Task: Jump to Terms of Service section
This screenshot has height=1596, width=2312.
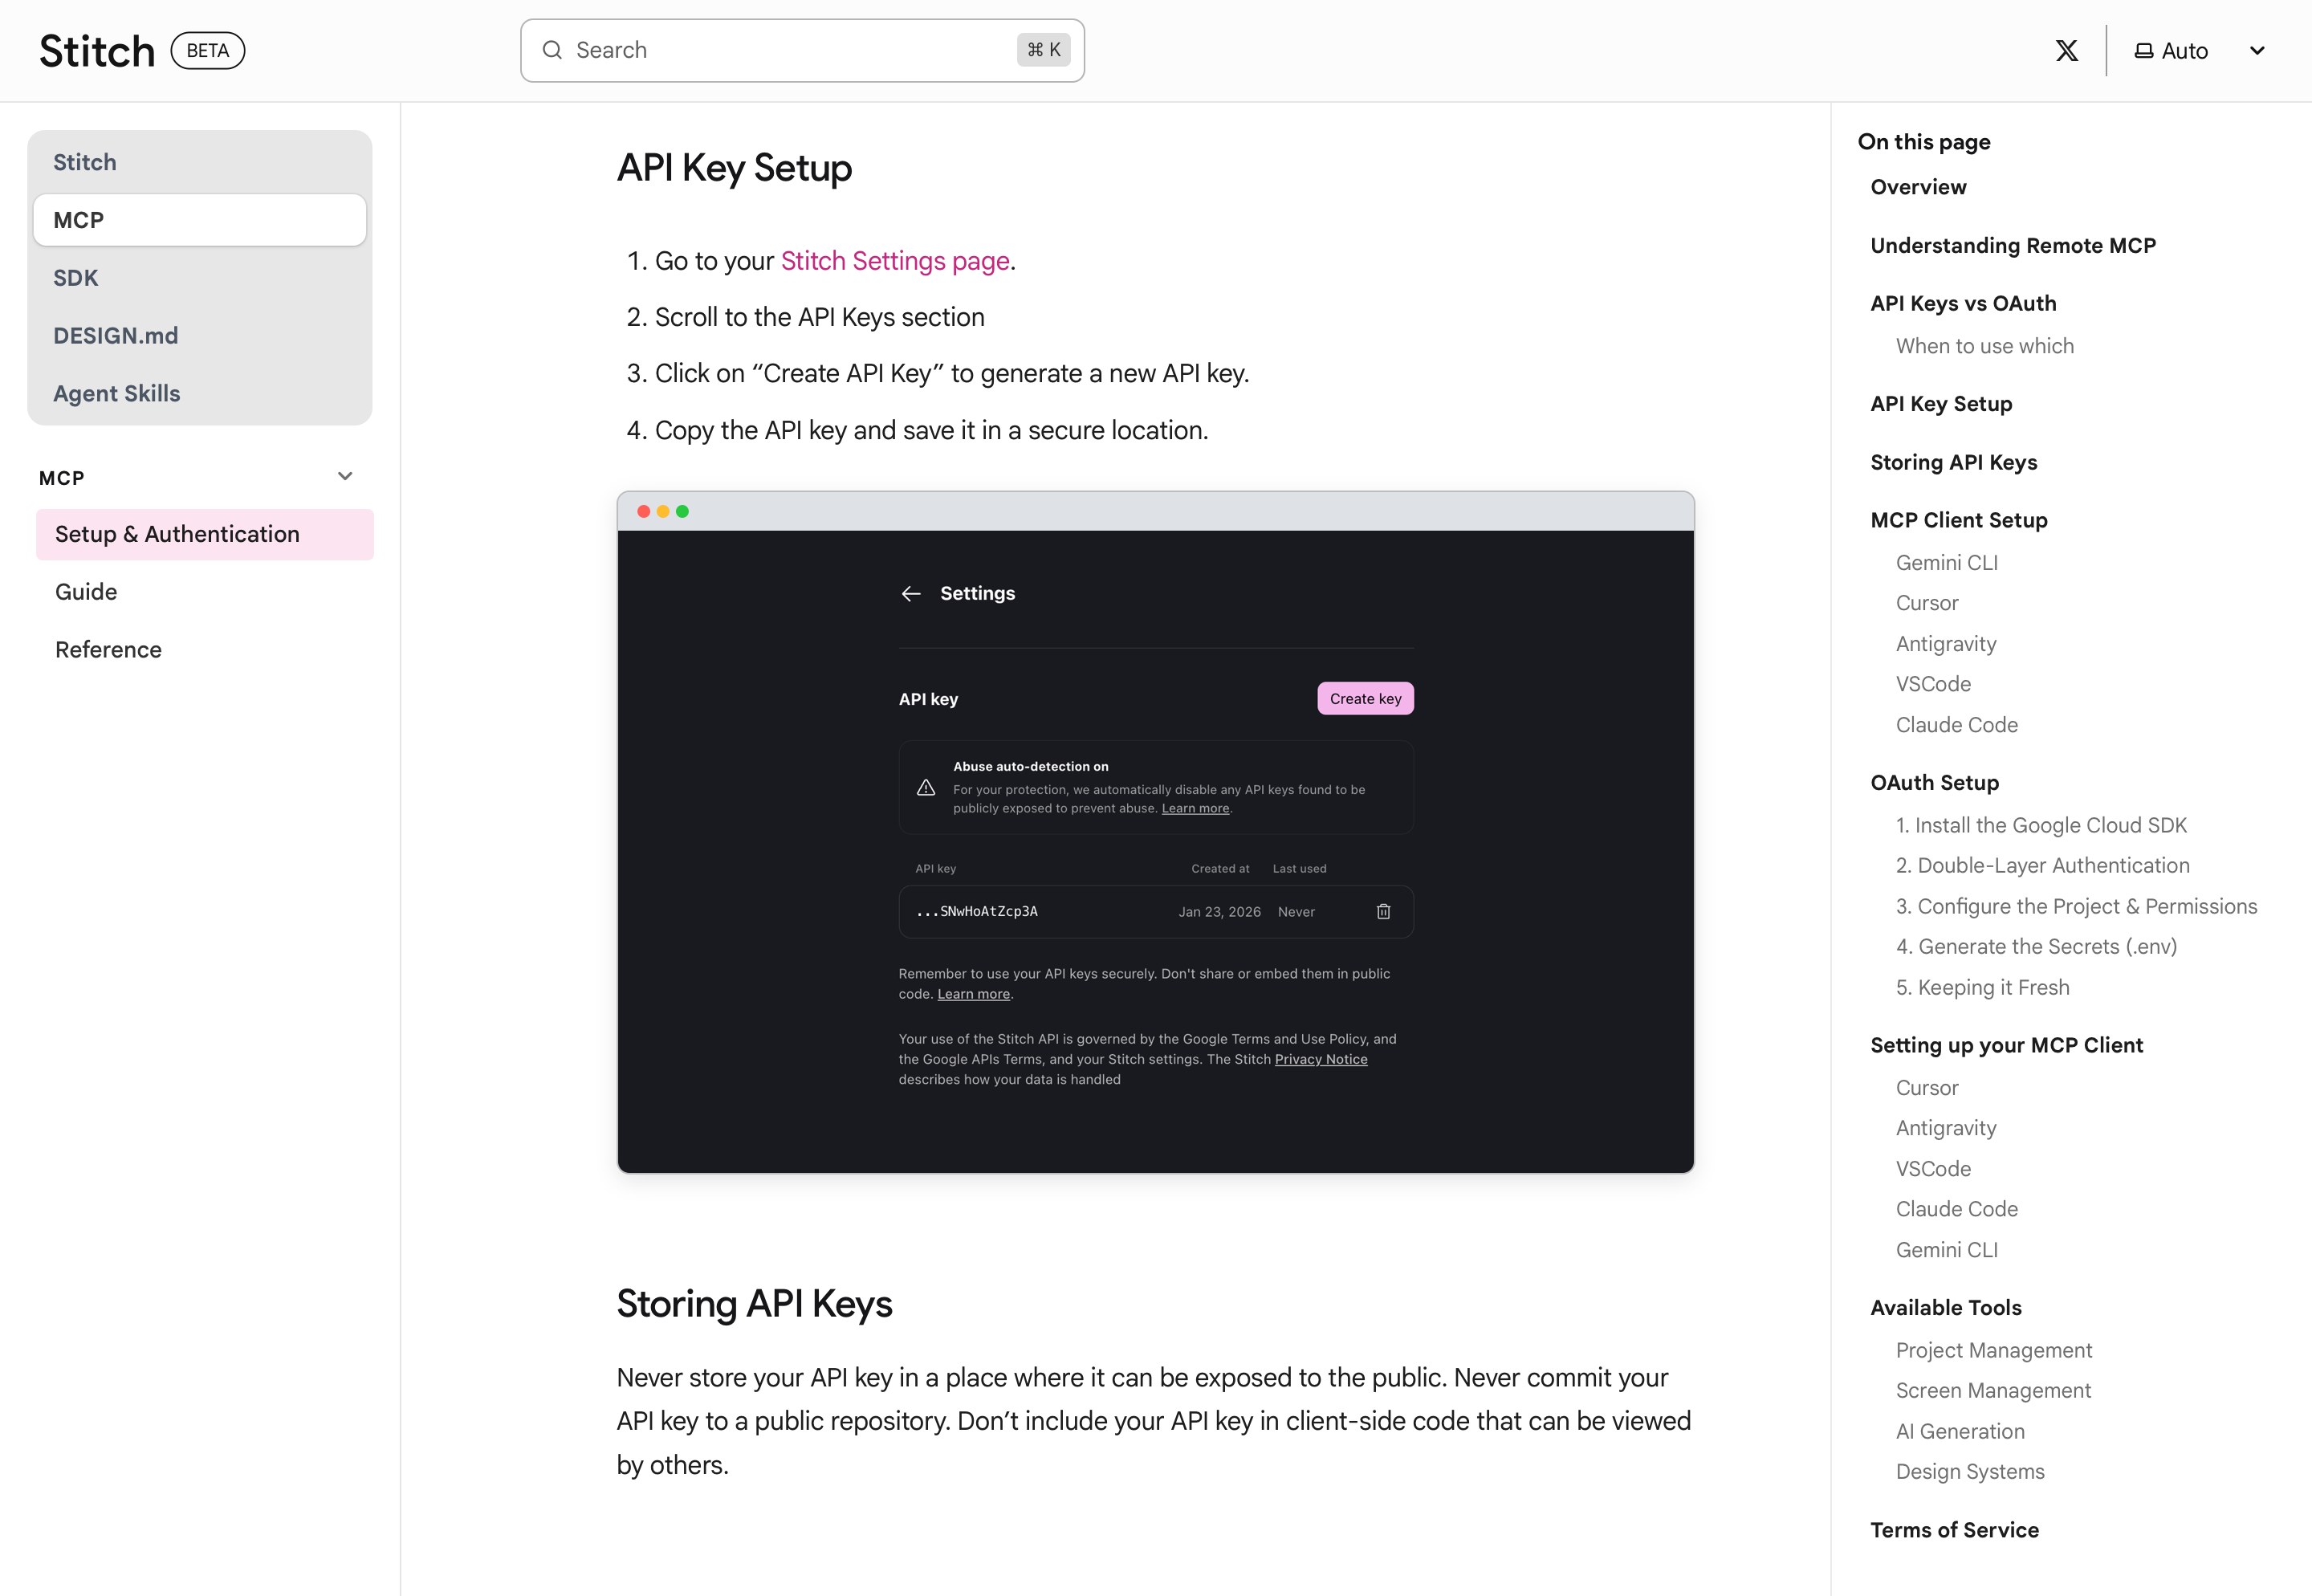Action: point(1954,1530)
